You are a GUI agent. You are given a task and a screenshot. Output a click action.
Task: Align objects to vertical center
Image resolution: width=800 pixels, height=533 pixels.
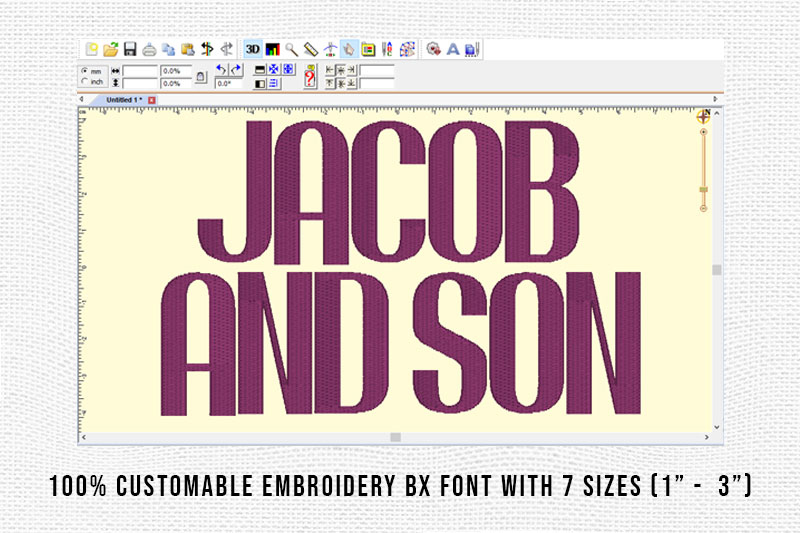point(341,83)
